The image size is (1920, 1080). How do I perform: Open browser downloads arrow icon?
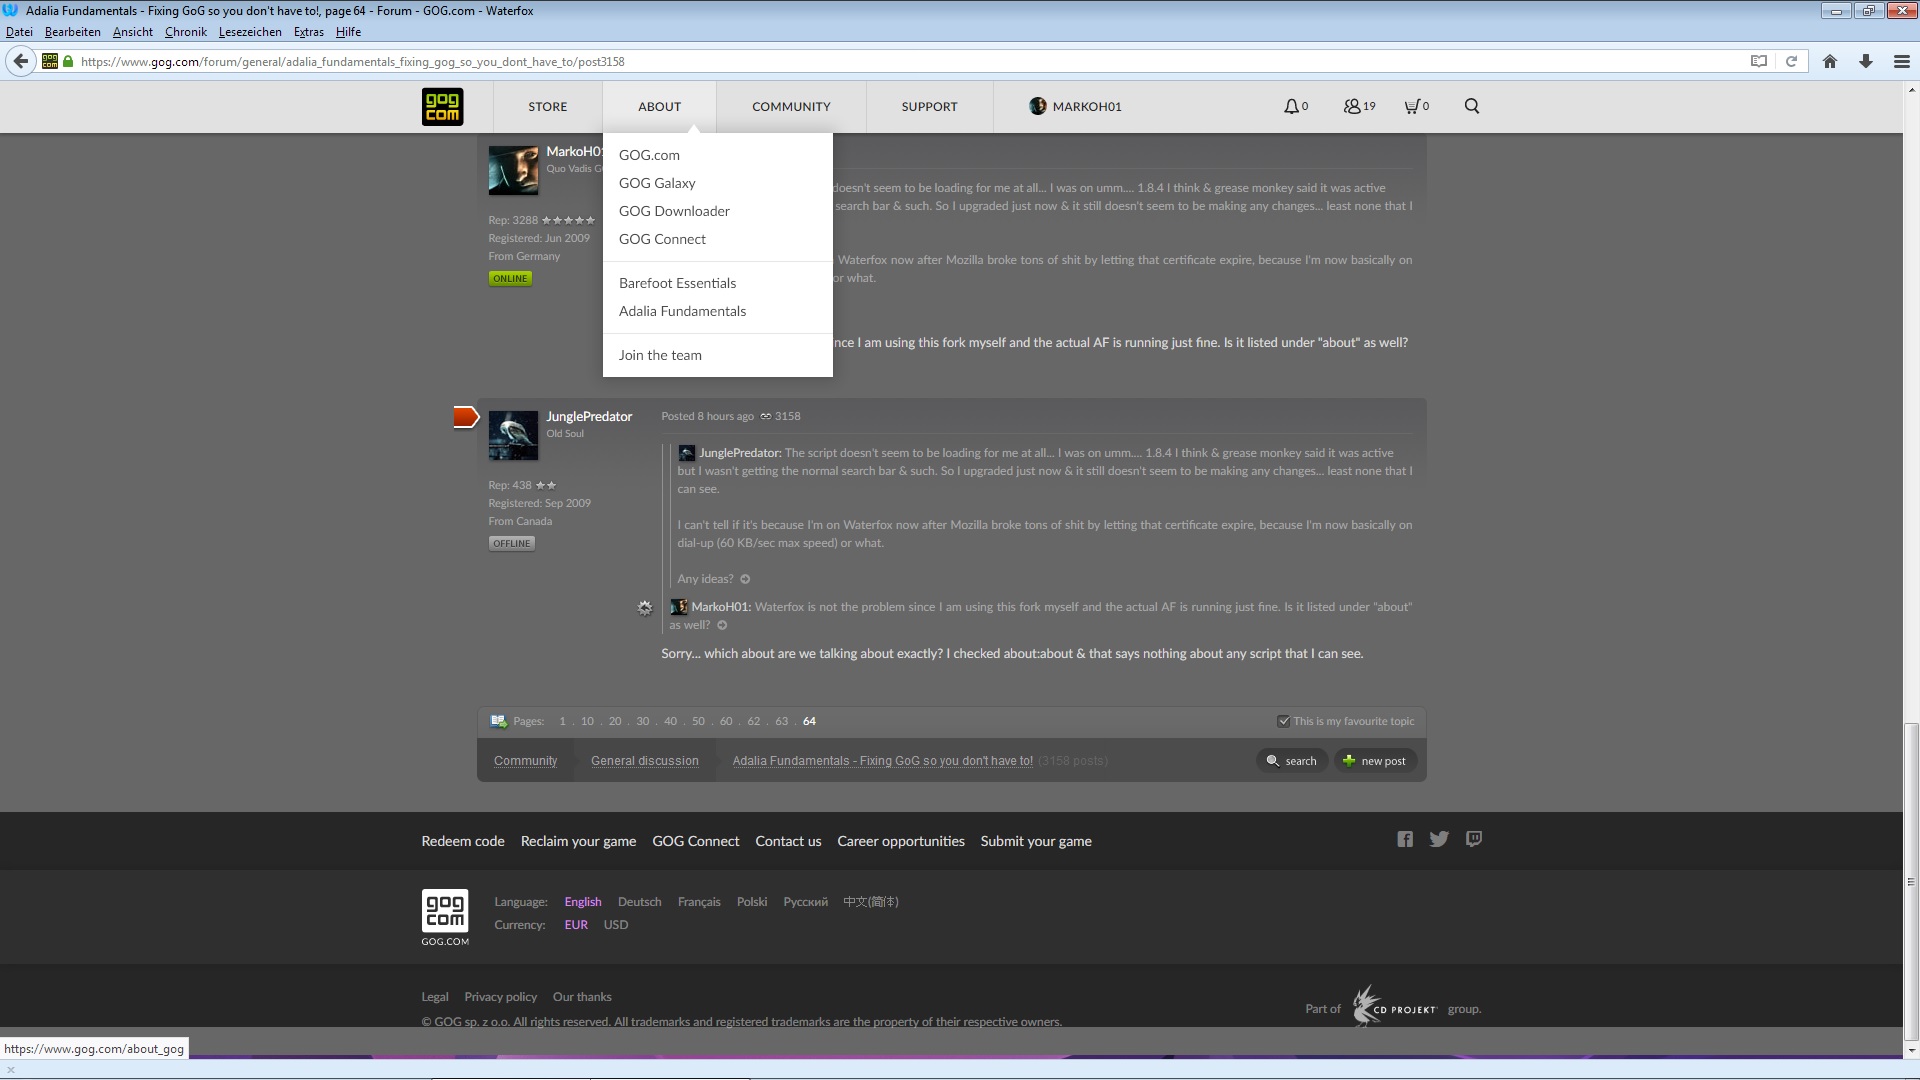point(1866,61)
